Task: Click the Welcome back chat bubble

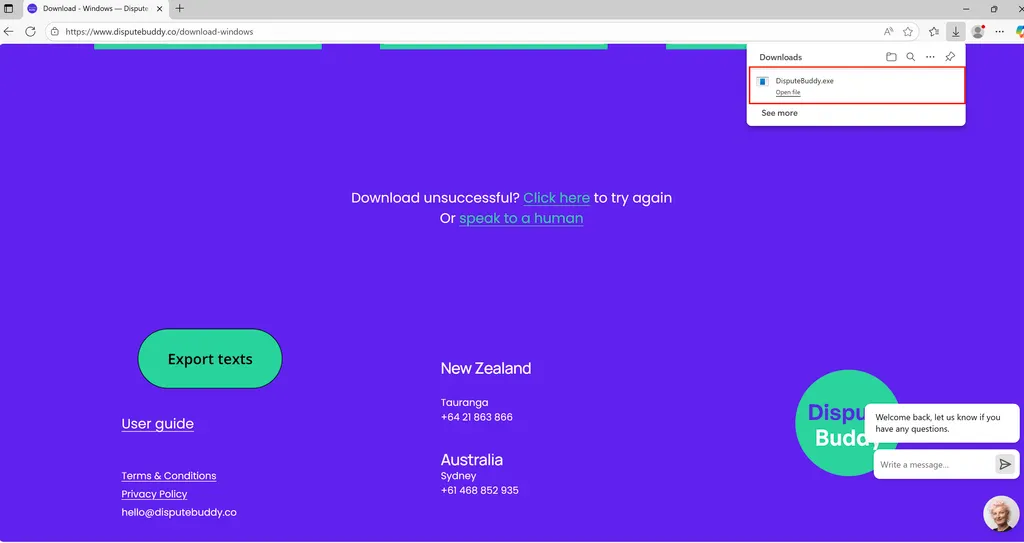Action: tap(942, 423)
